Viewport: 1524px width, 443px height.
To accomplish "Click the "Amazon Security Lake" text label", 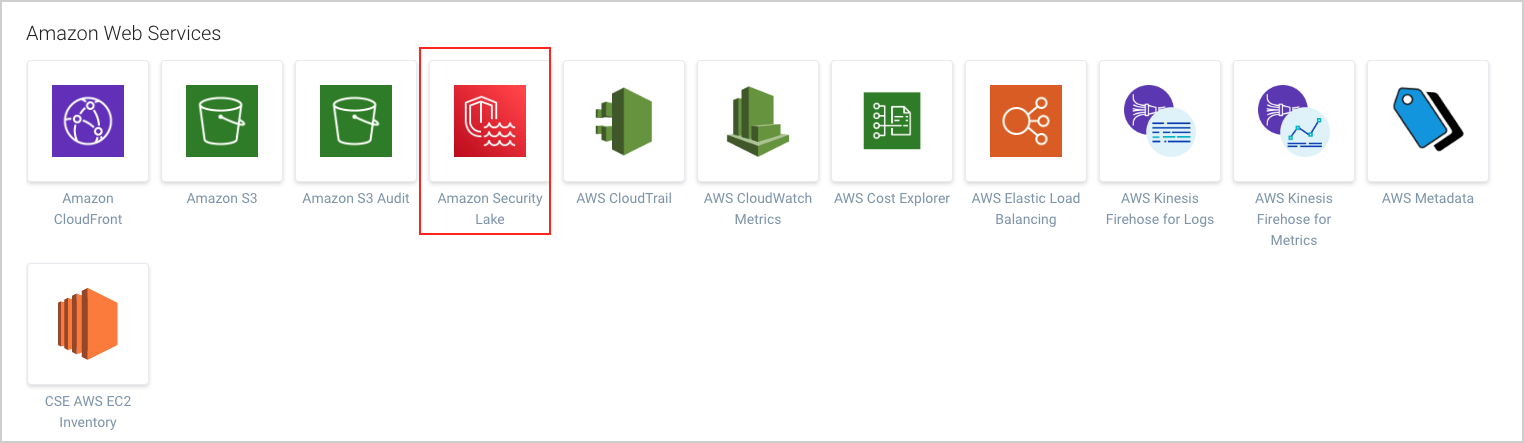I will [x=490, y=209].
